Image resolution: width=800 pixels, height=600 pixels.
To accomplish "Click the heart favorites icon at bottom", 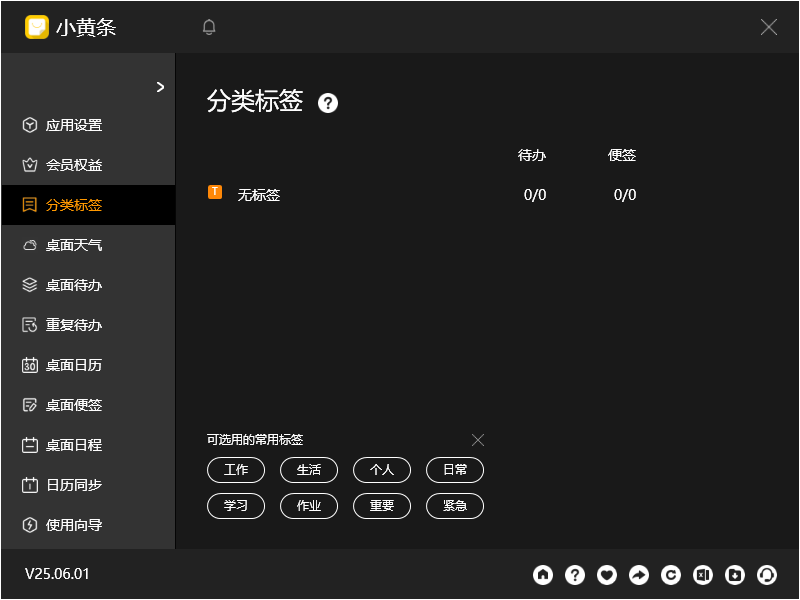I will coord(607,575).
